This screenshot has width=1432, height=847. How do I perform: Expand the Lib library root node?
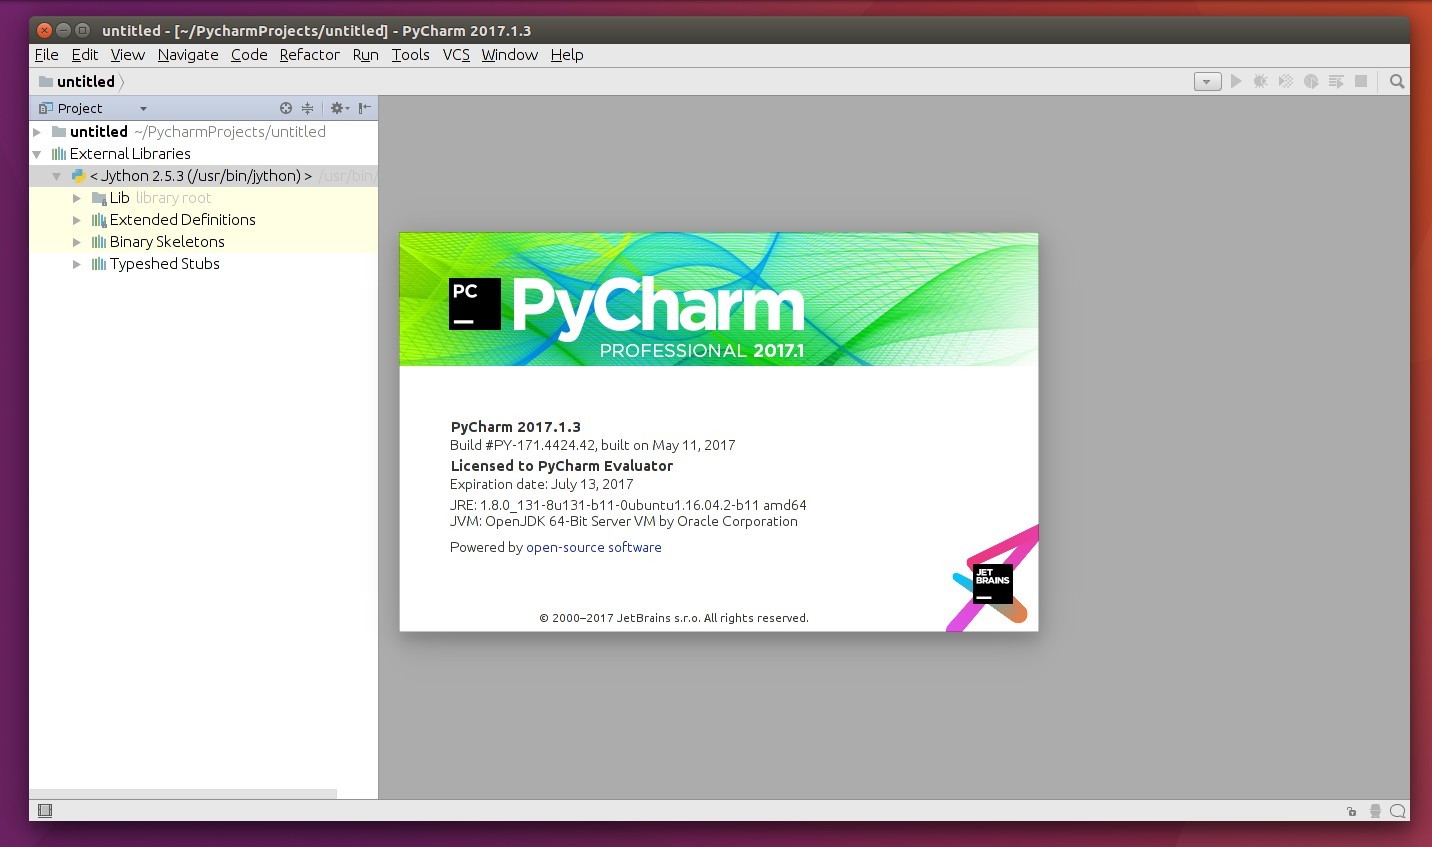click(77, 198)
